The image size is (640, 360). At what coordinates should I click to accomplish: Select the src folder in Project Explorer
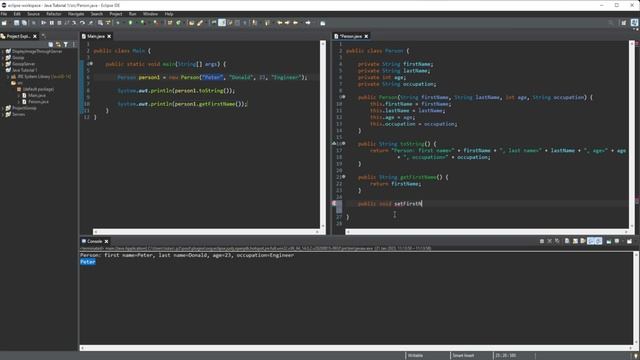(x=20, y=83)
